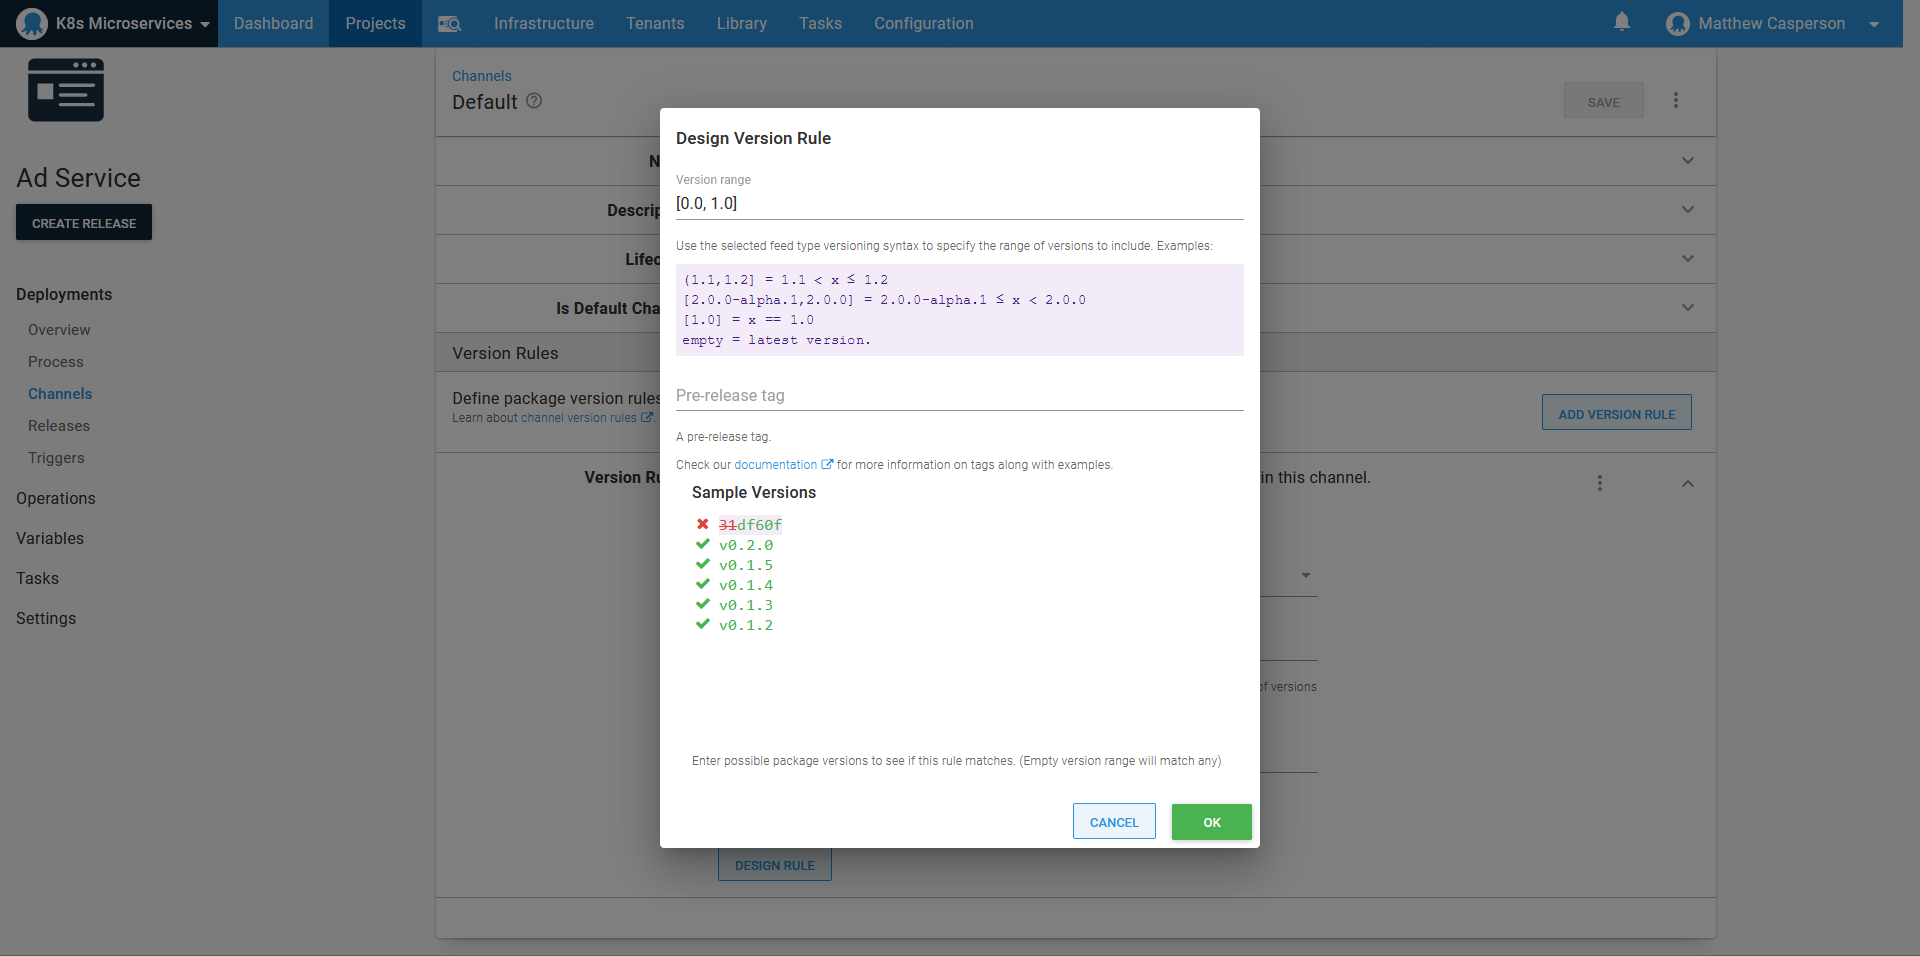1920x956 pixels.
Task: Click the CREATE RELEASE button
Action: 83,222
